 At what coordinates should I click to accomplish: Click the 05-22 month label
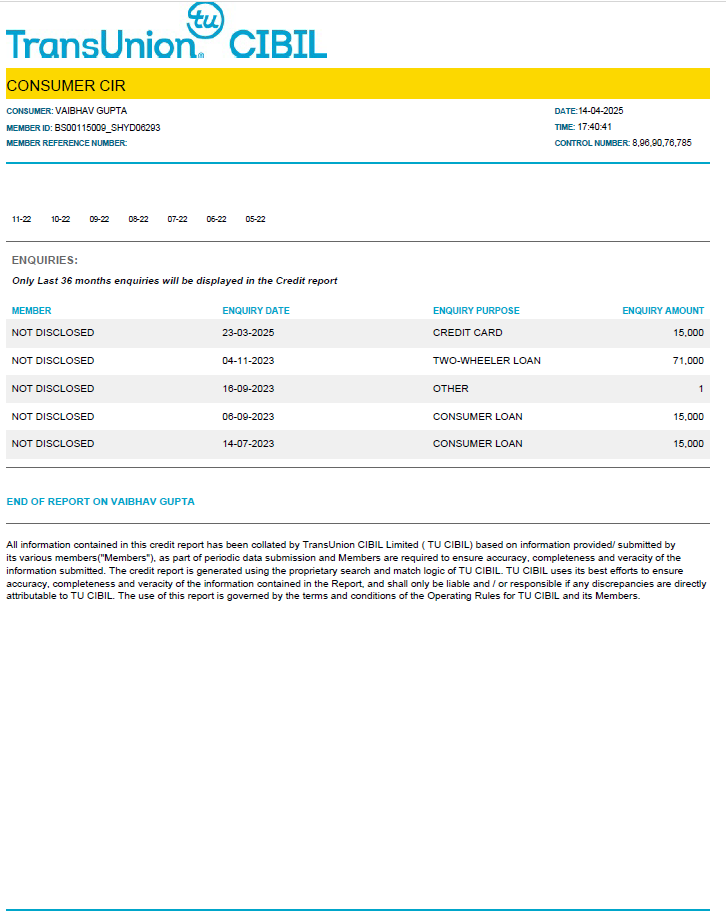255,219
